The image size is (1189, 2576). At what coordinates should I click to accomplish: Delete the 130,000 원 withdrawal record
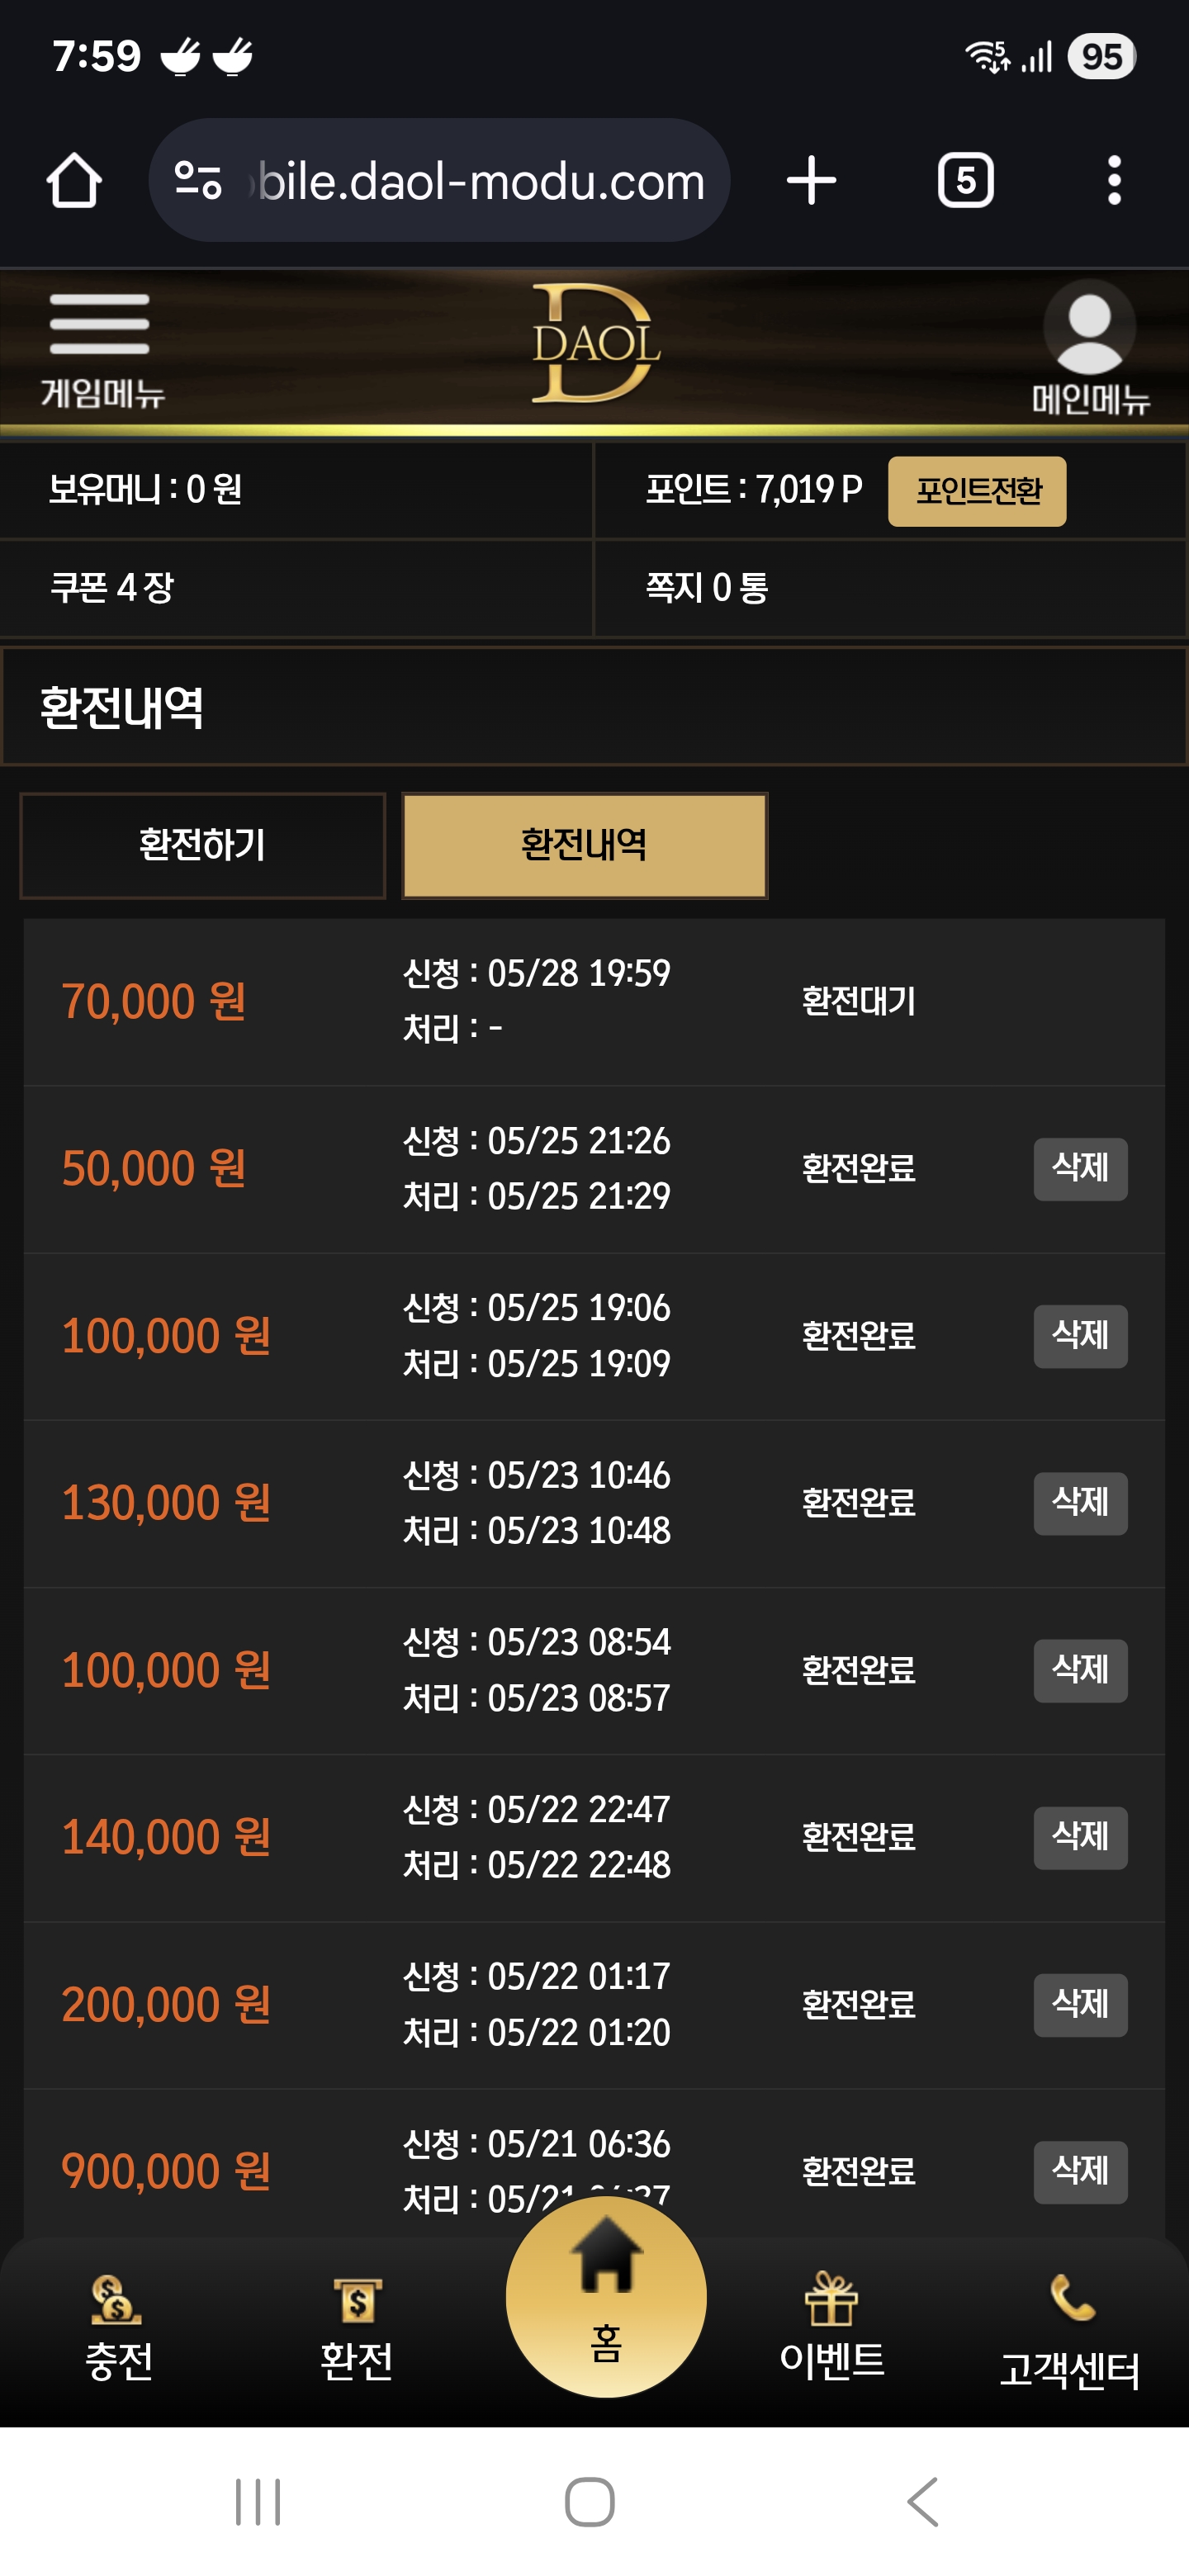pos(1080,1503)
